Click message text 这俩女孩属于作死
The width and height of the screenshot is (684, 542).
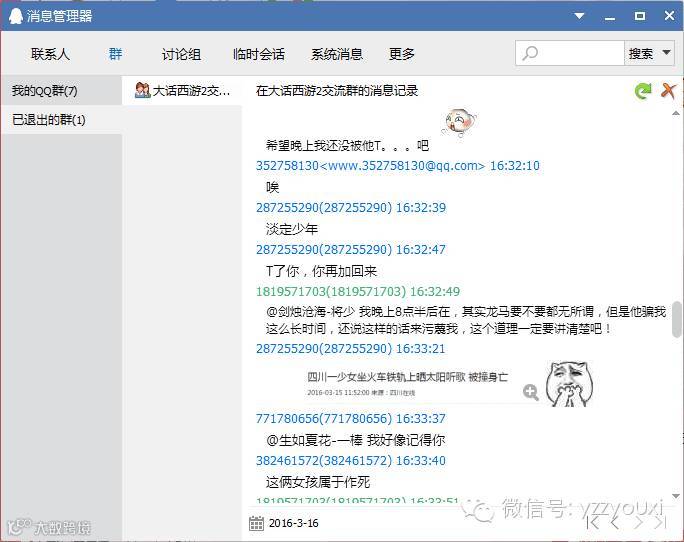(318, 482)
